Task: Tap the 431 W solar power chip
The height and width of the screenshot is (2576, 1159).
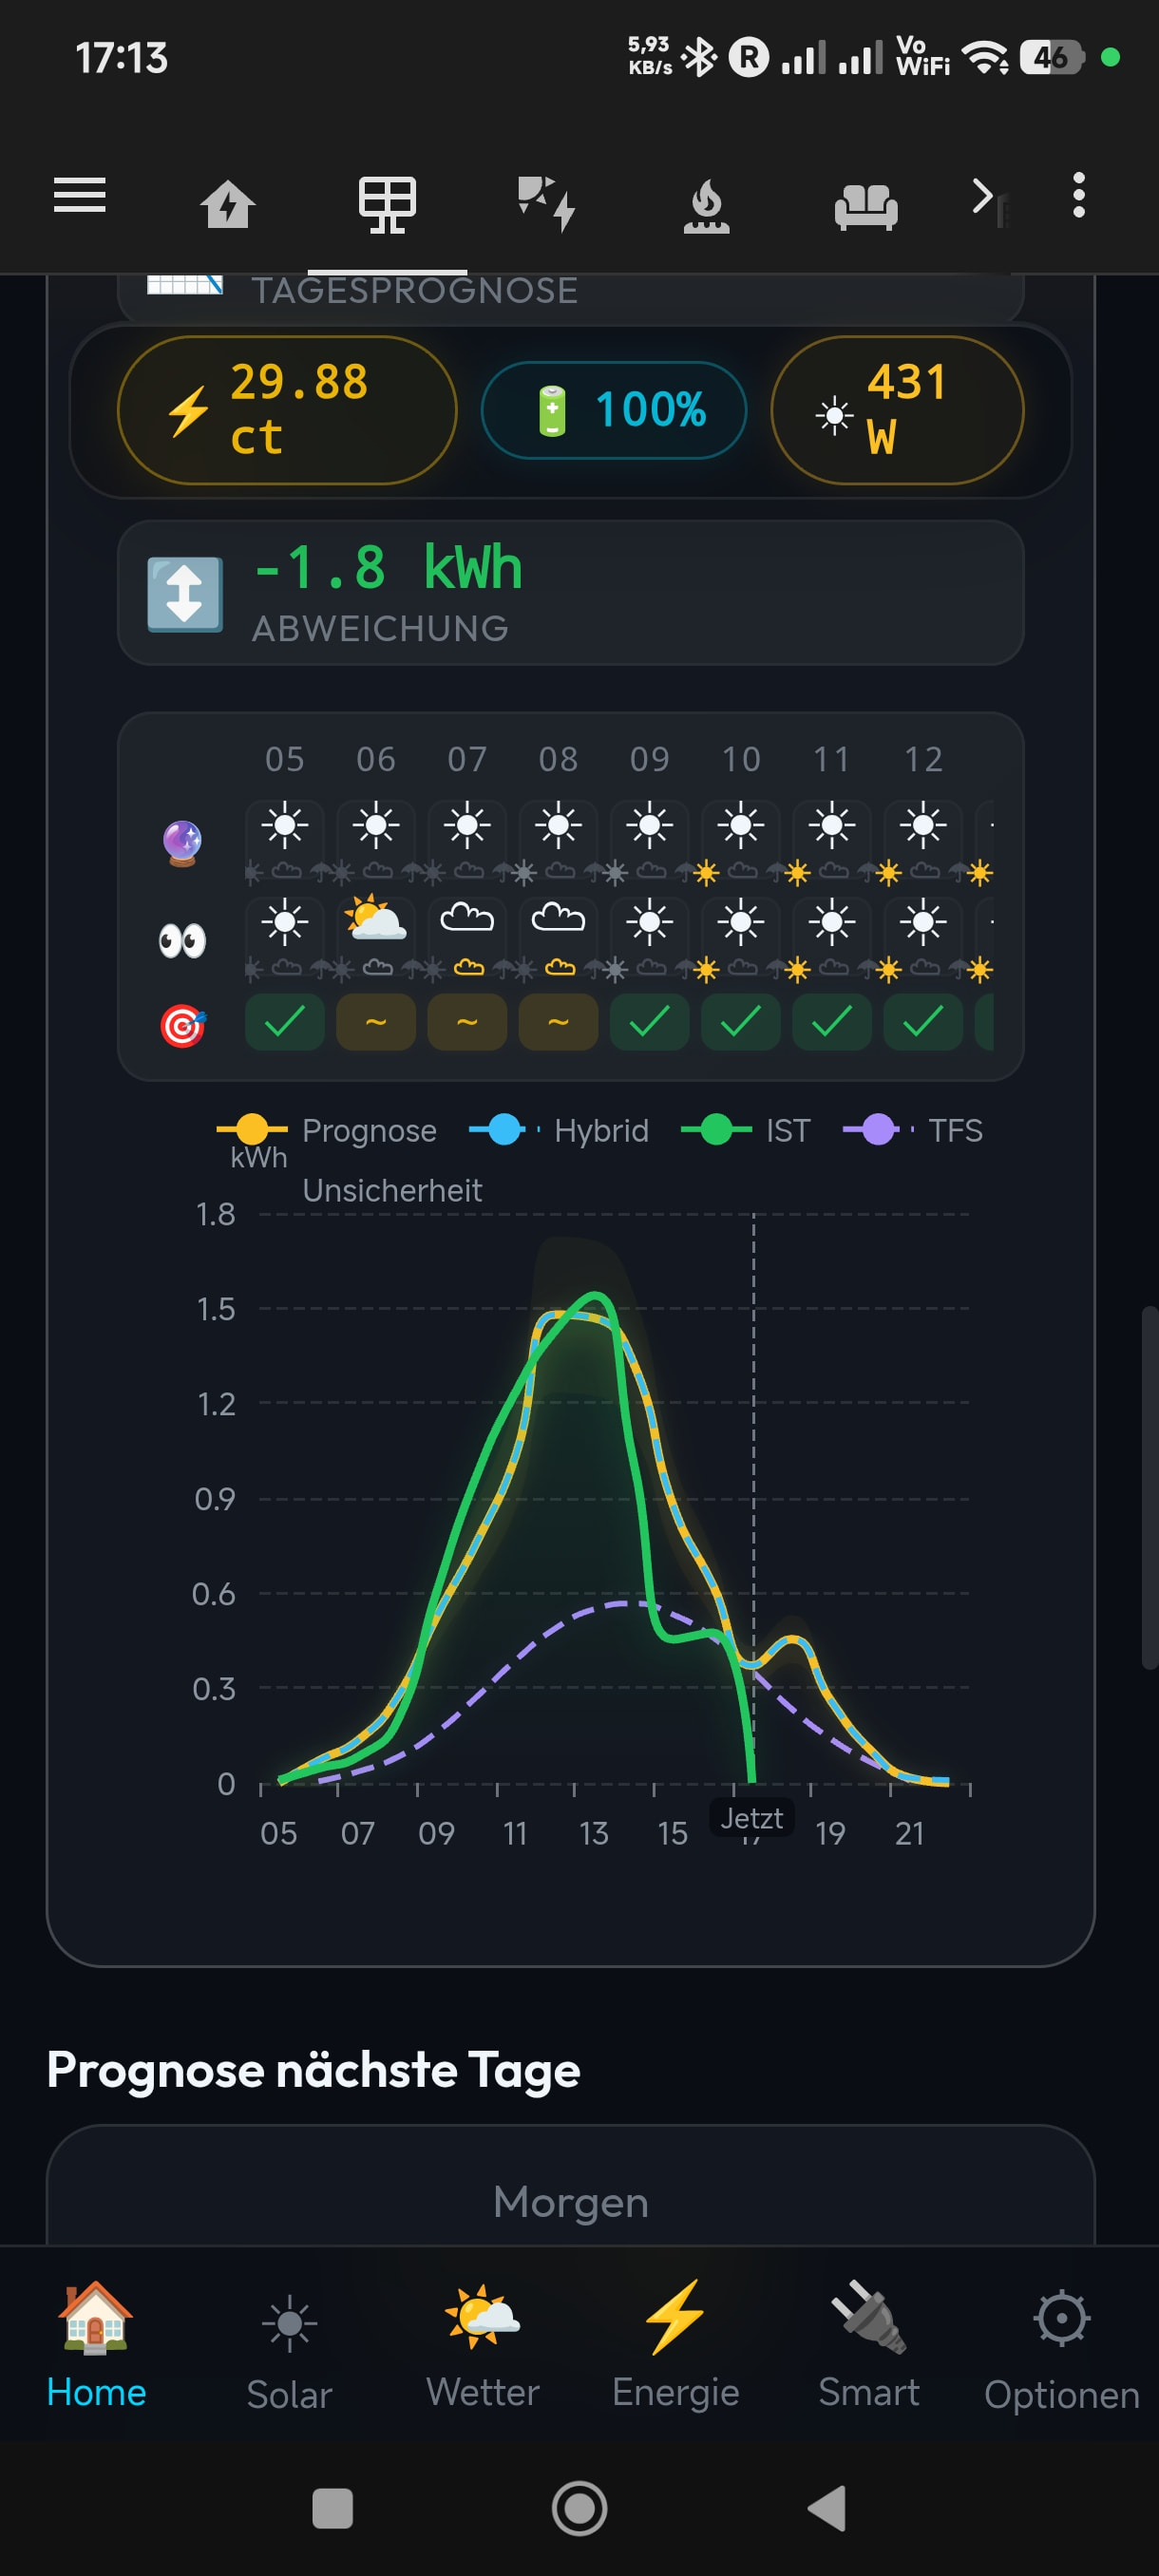Action: [x=897, y=410]
